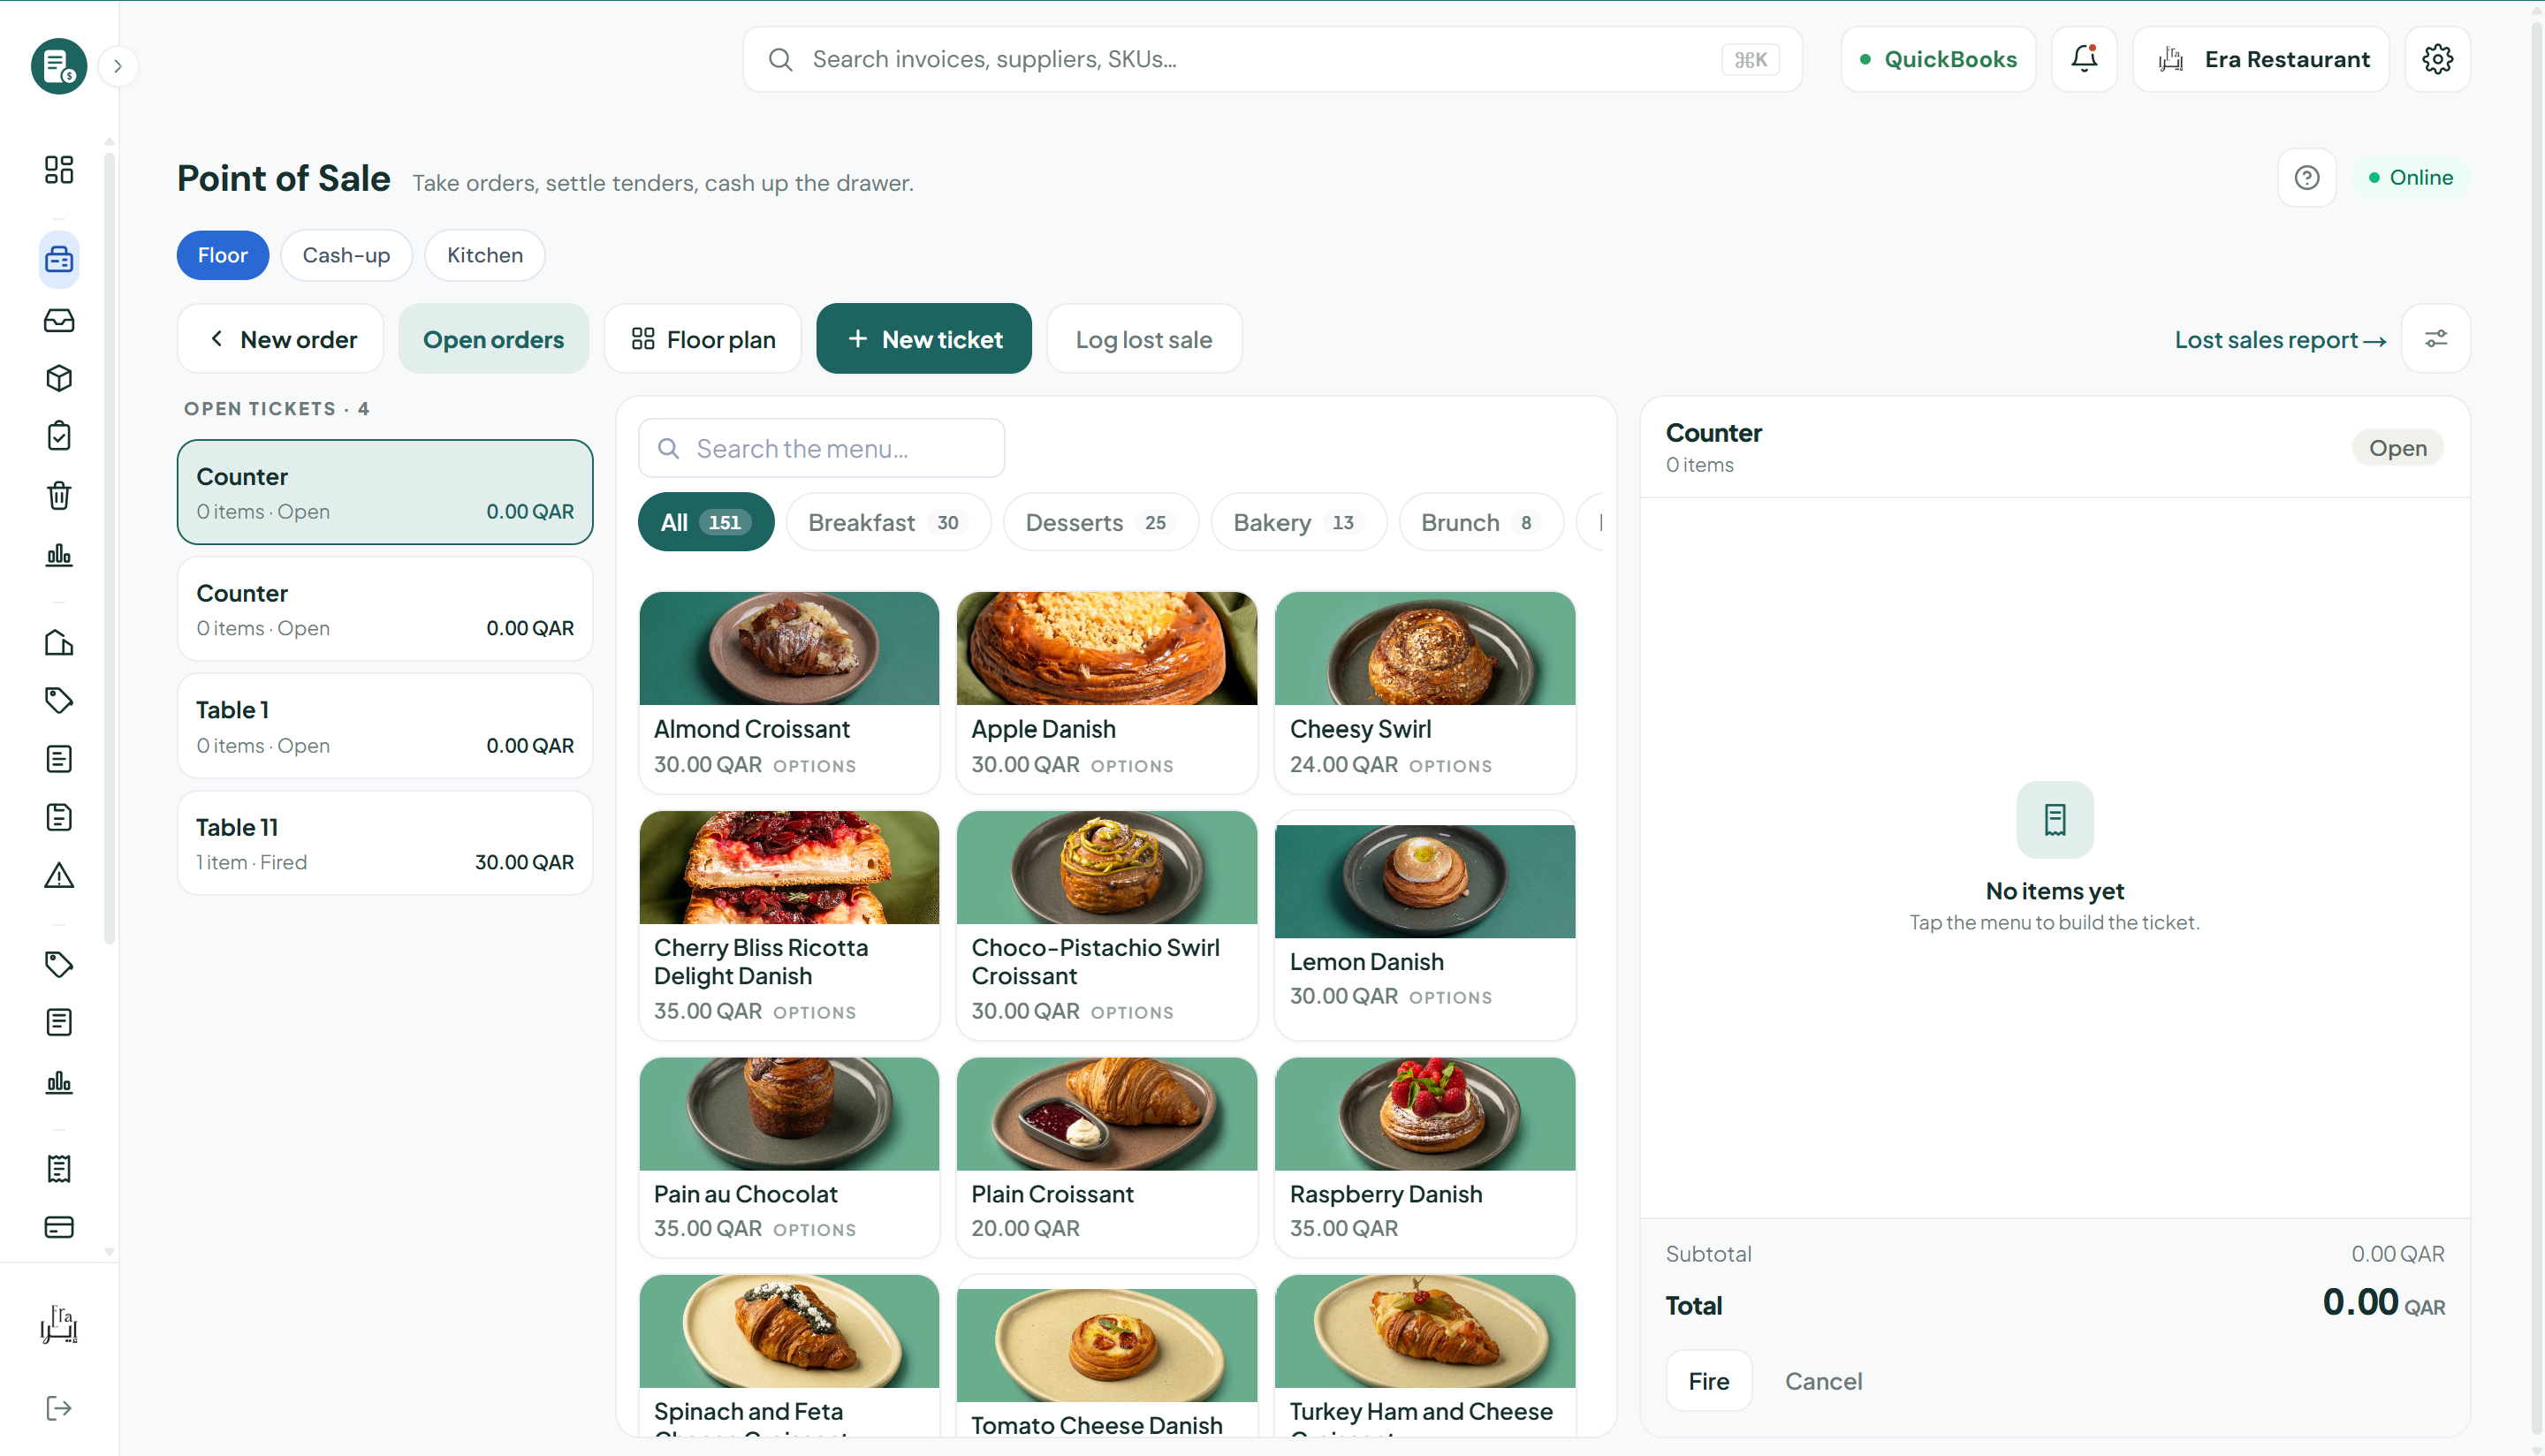The height and width of the screenshot is (1456, 2545).
Task: Click the Era logo at sidebar bottom
Action: point(59,1324)
